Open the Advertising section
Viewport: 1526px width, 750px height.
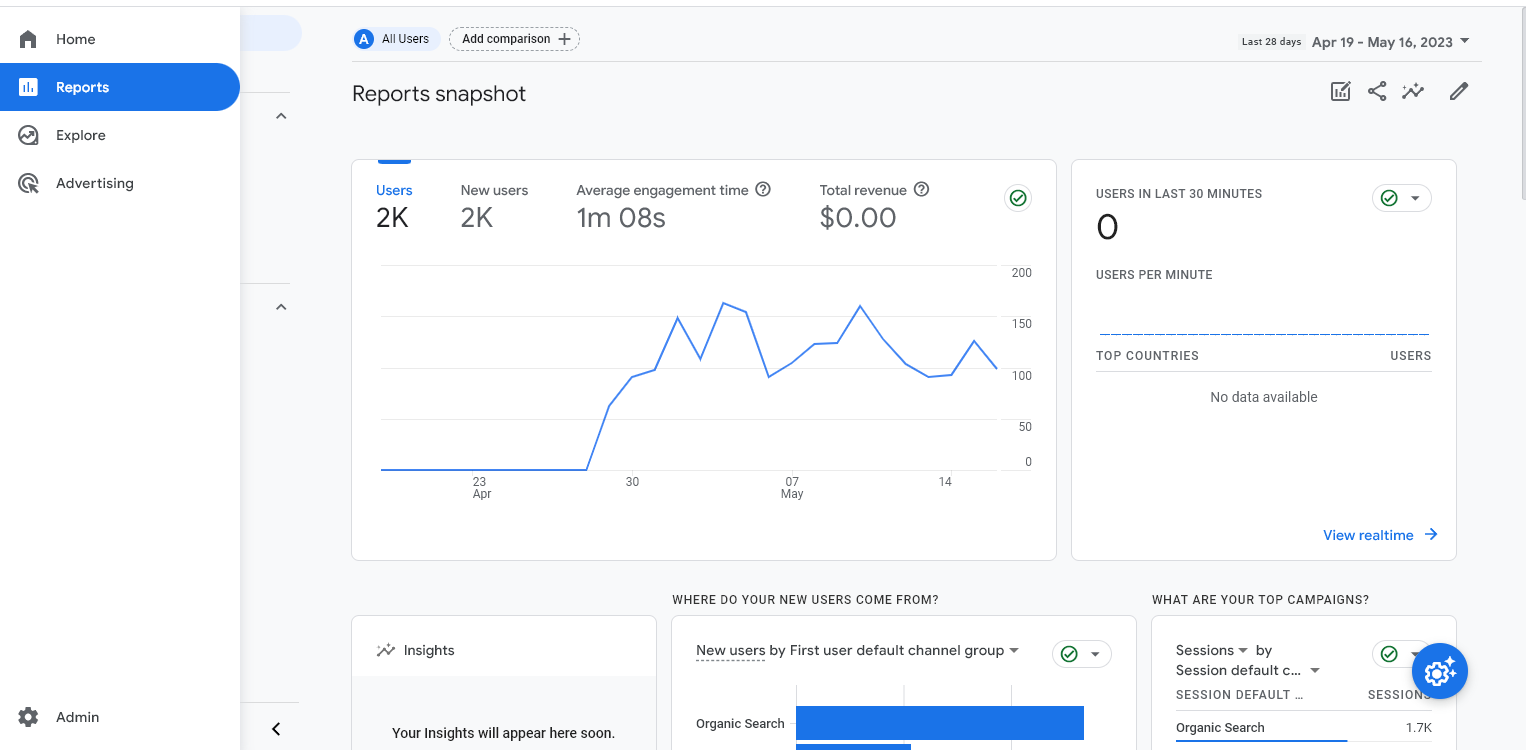pos(95,183)
